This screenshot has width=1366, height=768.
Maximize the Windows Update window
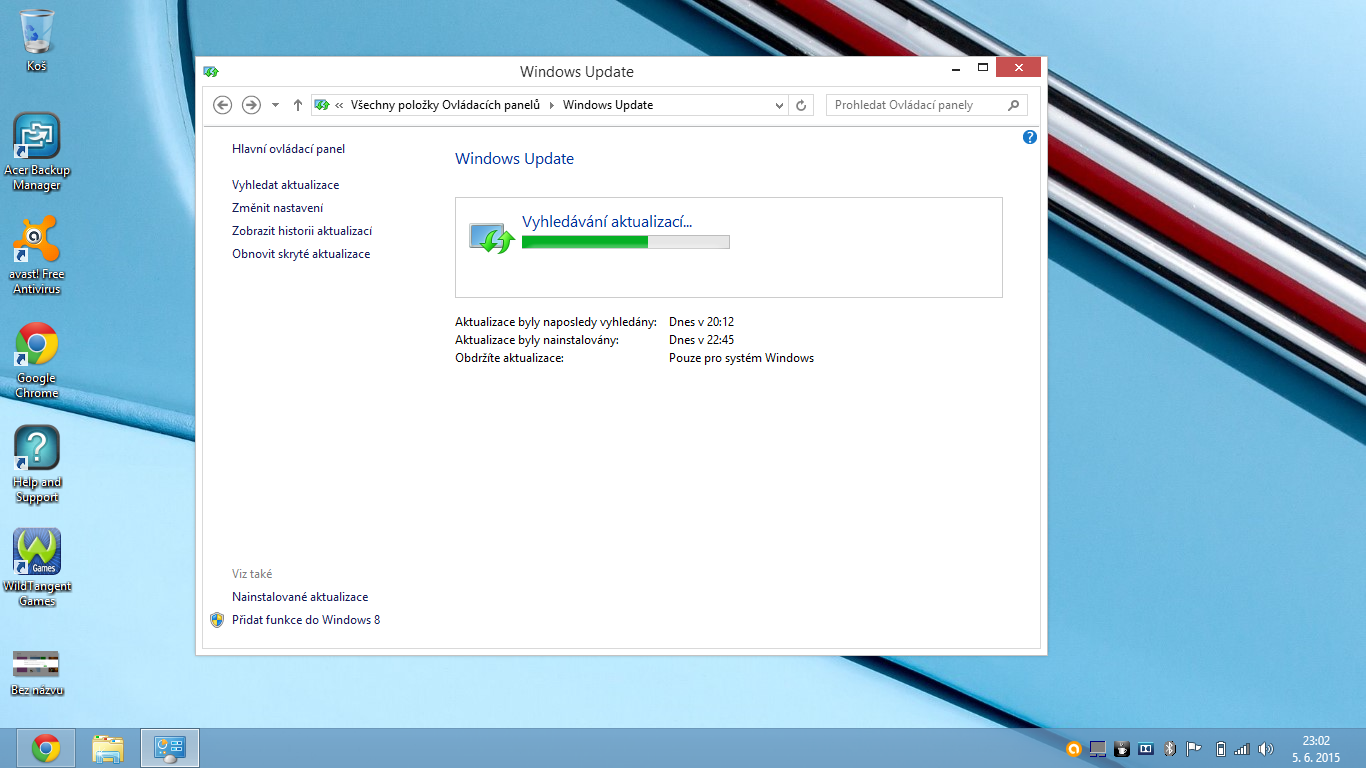point(983,68)
